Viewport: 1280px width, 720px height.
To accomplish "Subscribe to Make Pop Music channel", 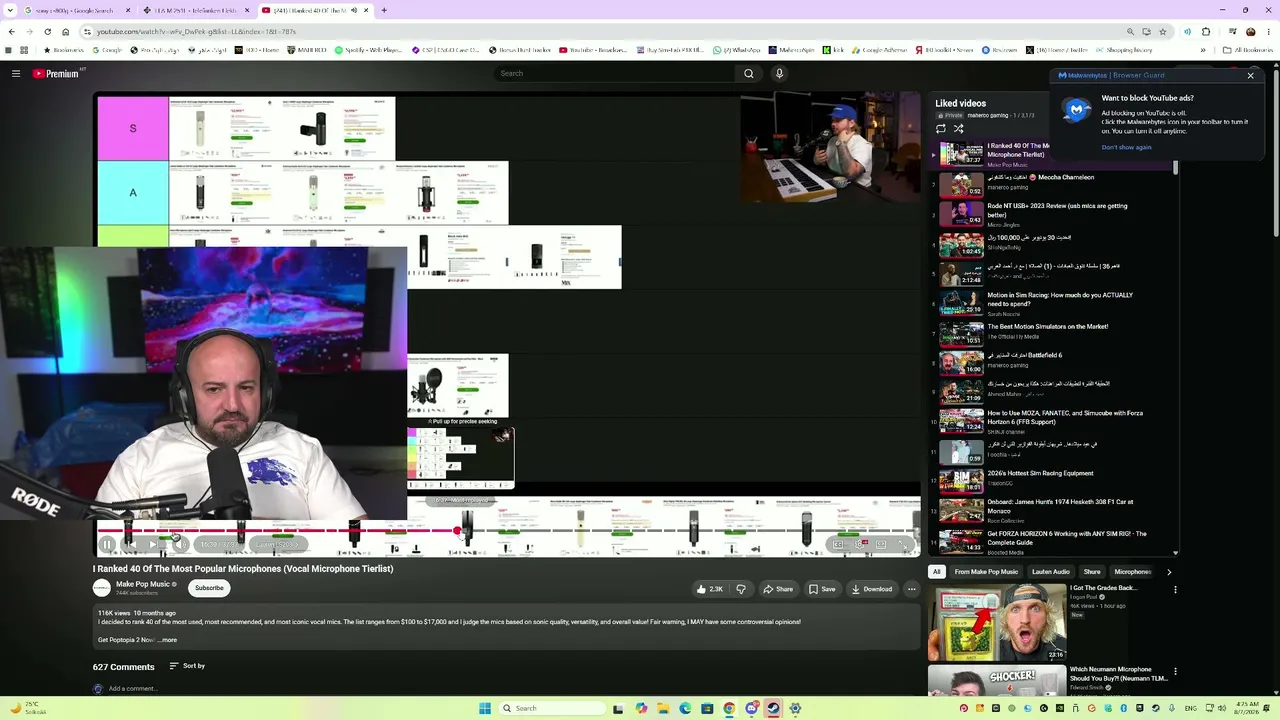I will tap(209, 588).
